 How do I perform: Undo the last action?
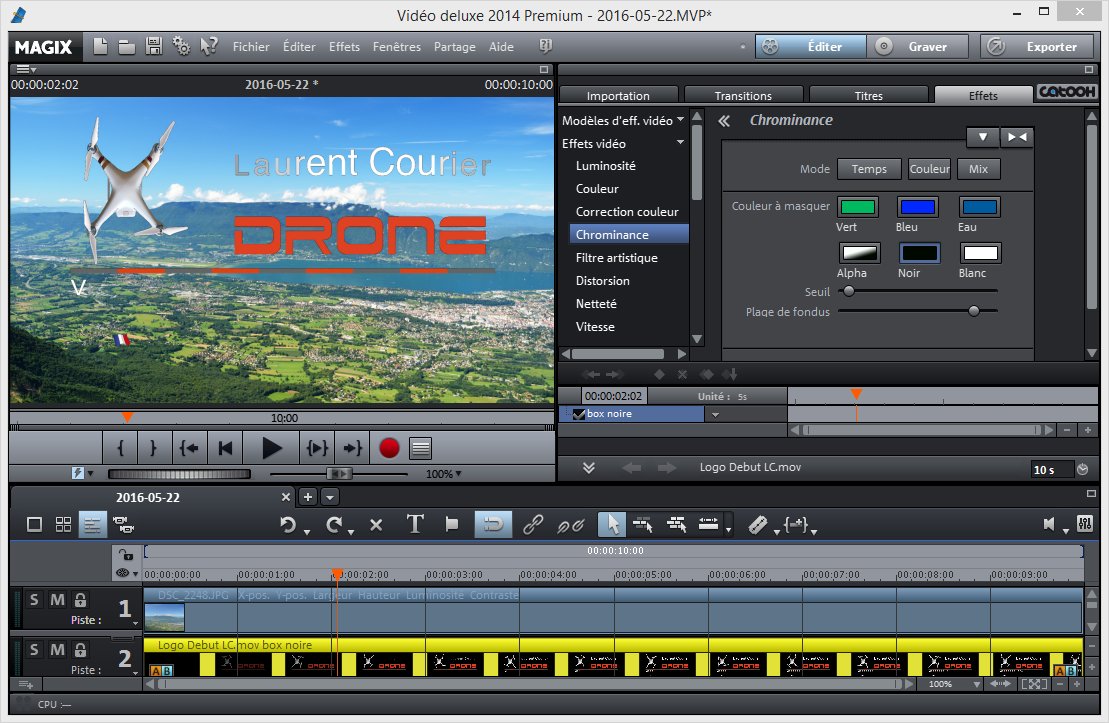(x=287, y=525)
